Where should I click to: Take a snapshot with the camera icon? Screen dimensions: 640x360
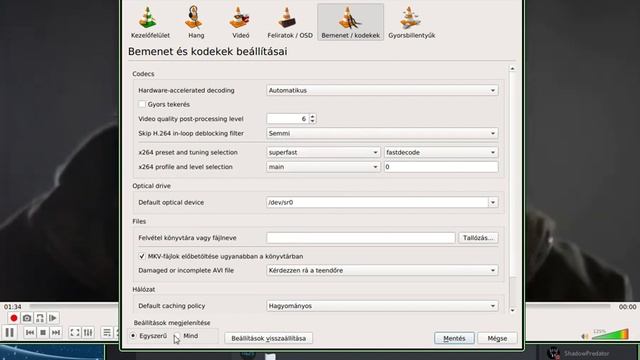point(27,318)
